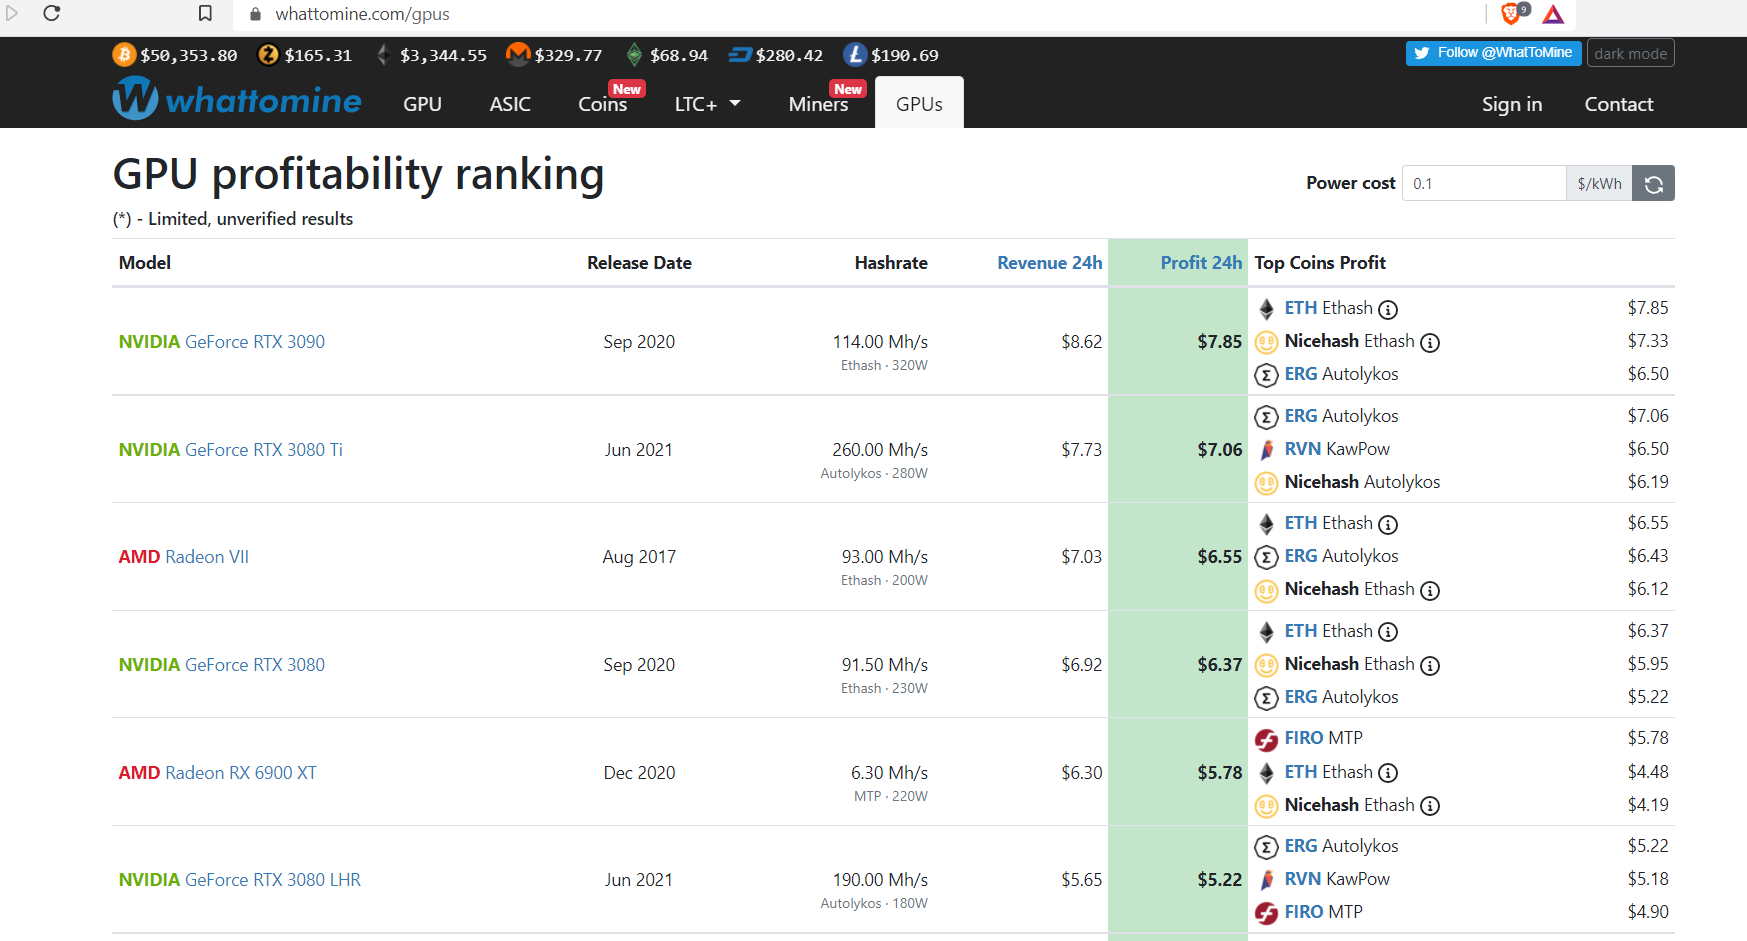
Task: Click the RVN coin icon in the RTX 3080 LHR row
Action: tap(1266, 880)
